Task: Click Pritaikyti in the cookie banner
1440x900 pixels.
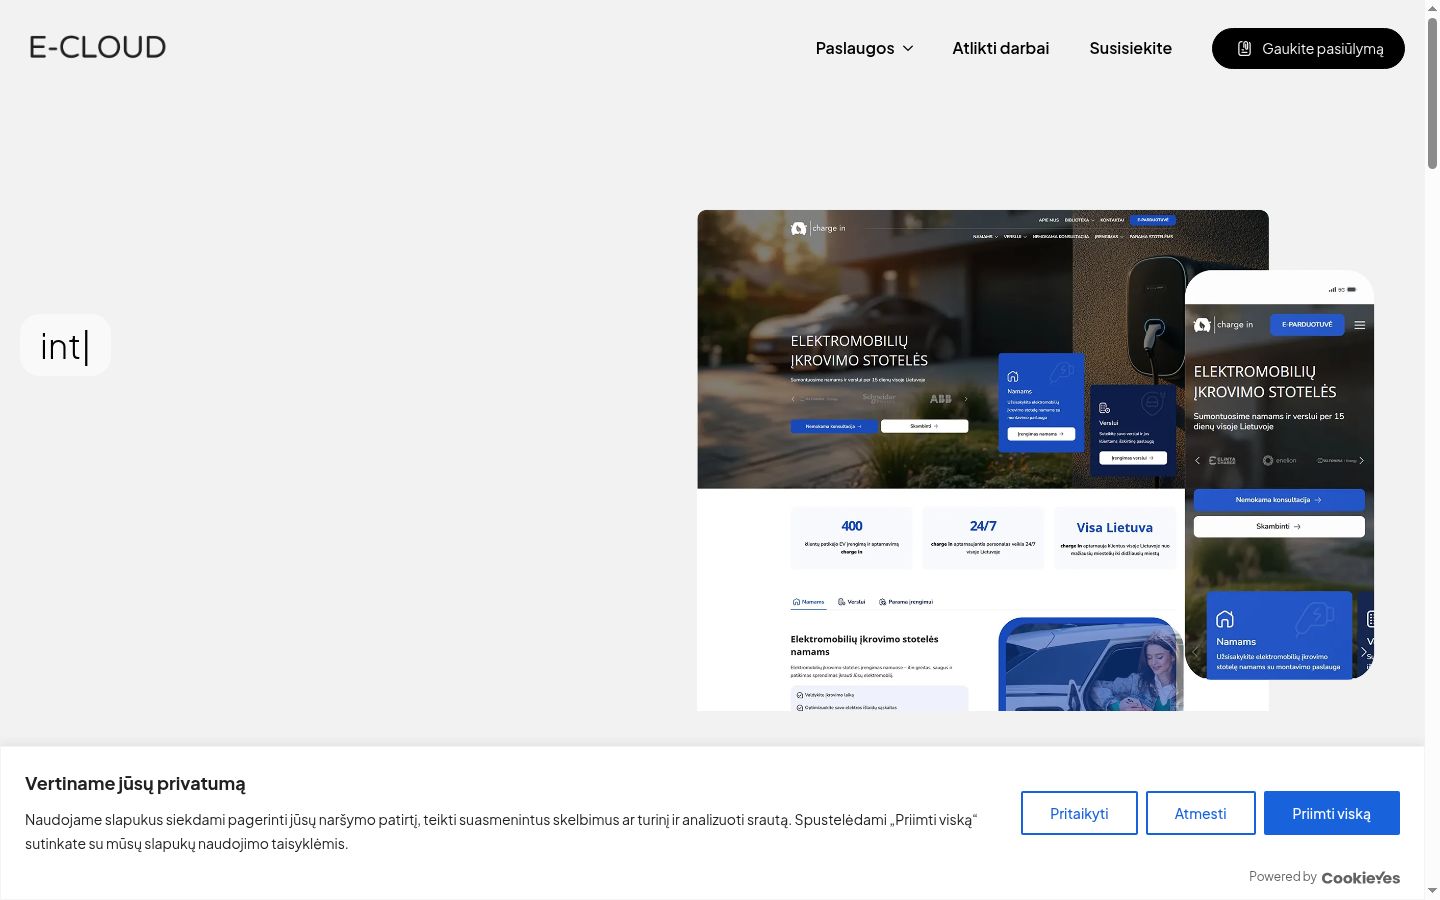Action: pos(1079,813)
